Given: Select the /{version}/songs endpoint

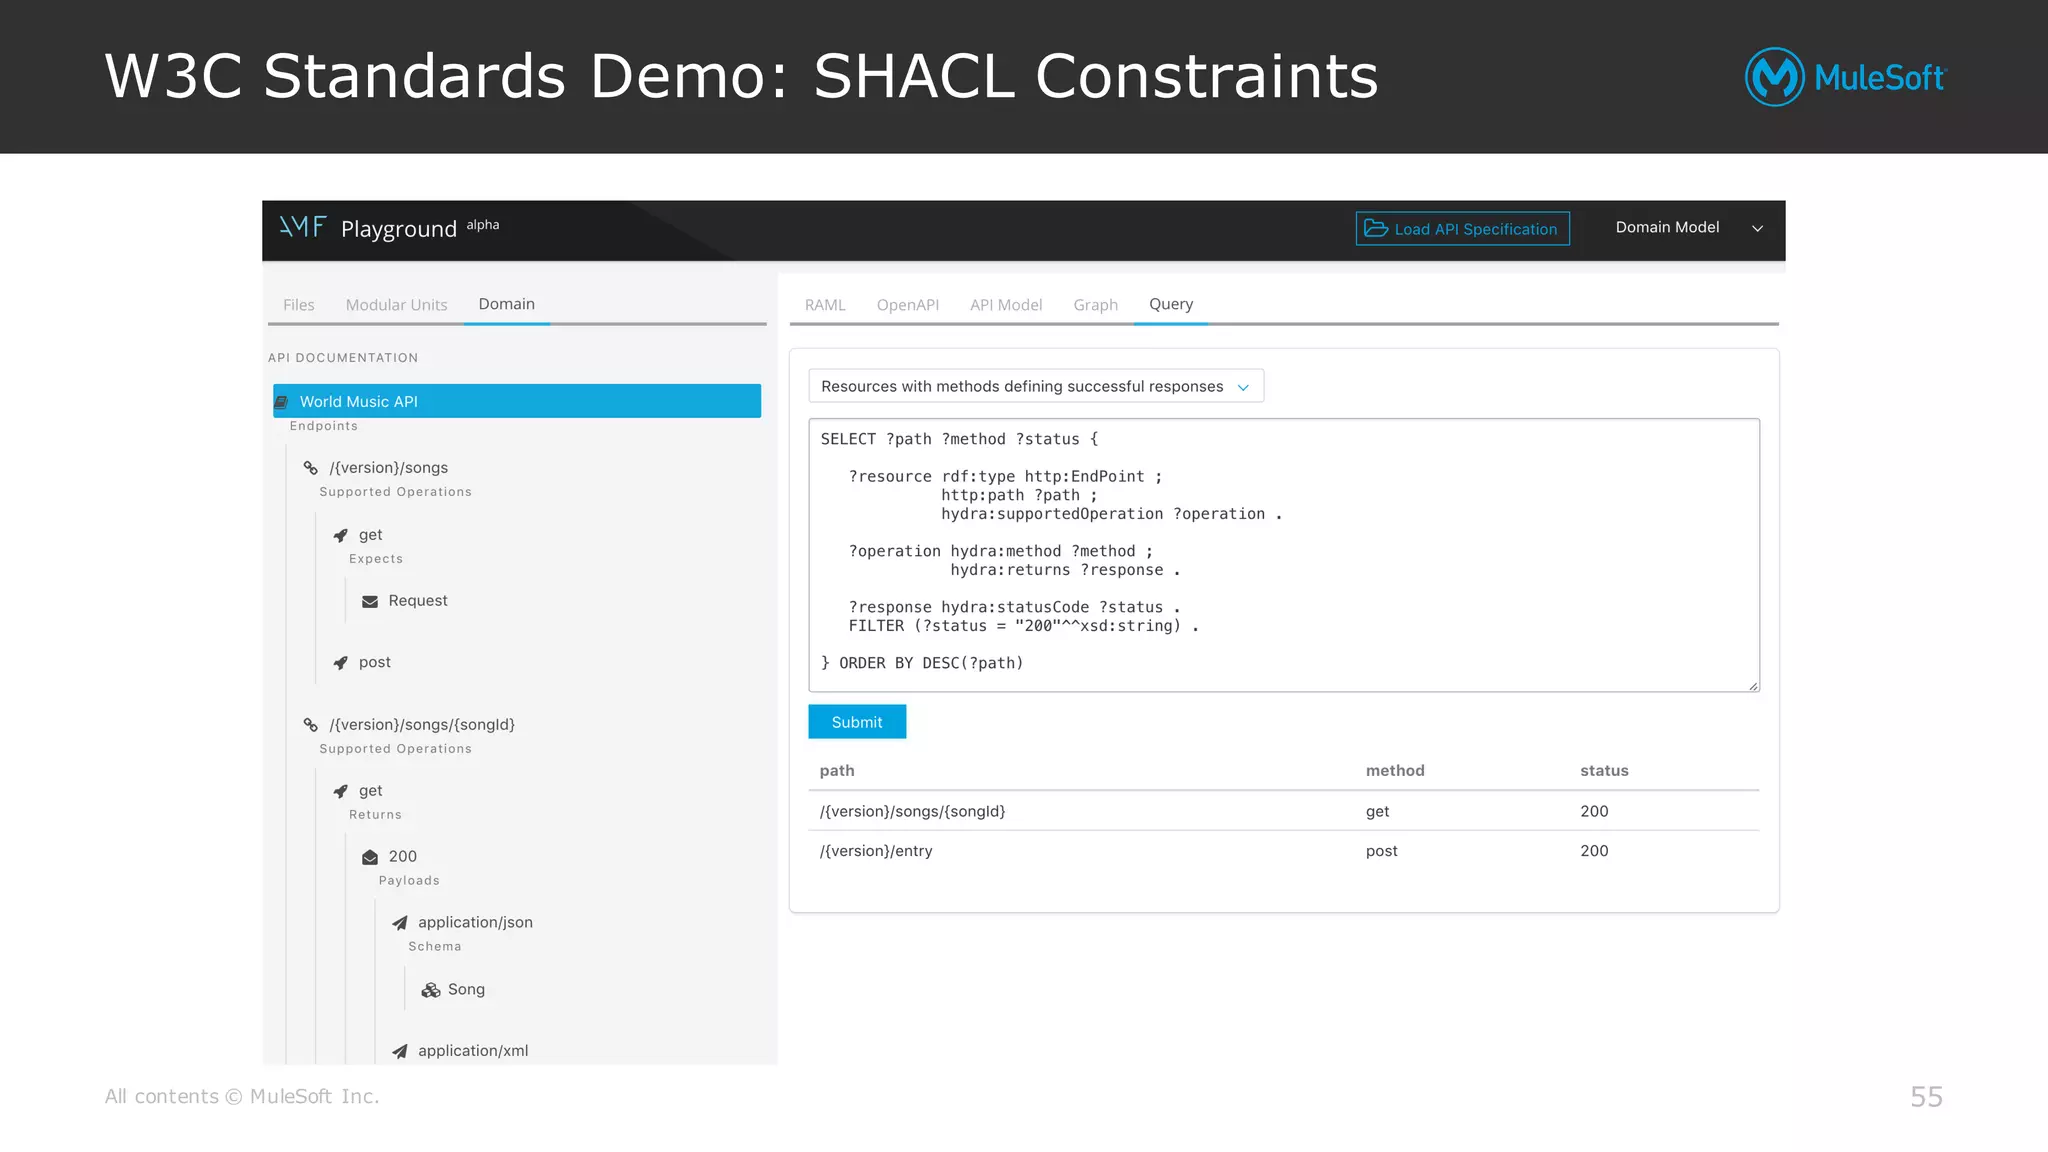Looking at the screenshot, I should pos(389,468).
